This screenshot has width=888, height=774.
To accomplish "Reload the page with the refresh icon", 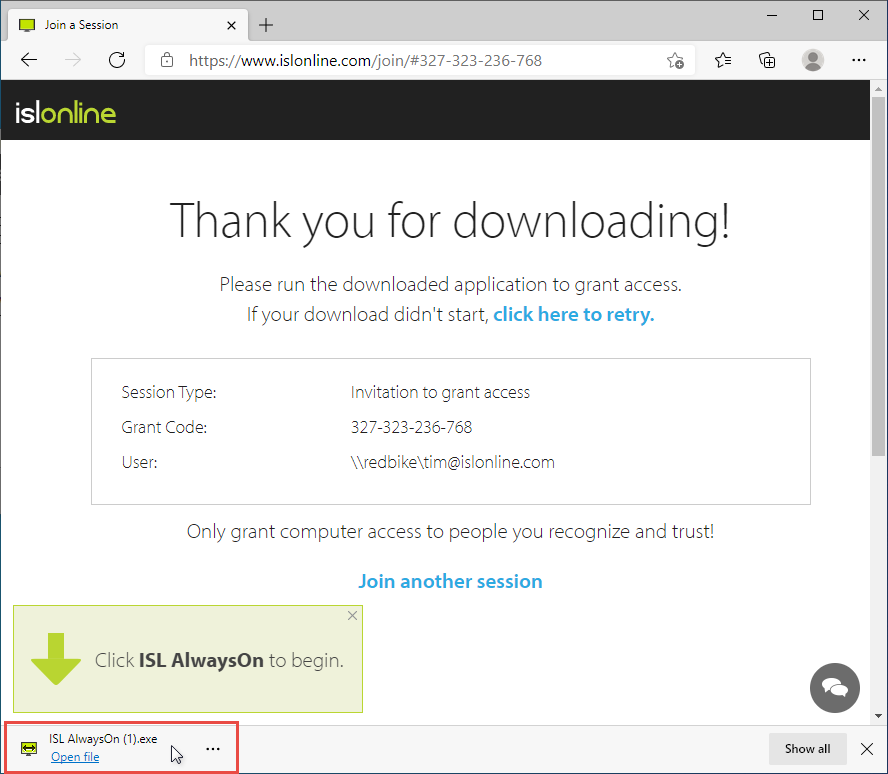I will (116, 60).
